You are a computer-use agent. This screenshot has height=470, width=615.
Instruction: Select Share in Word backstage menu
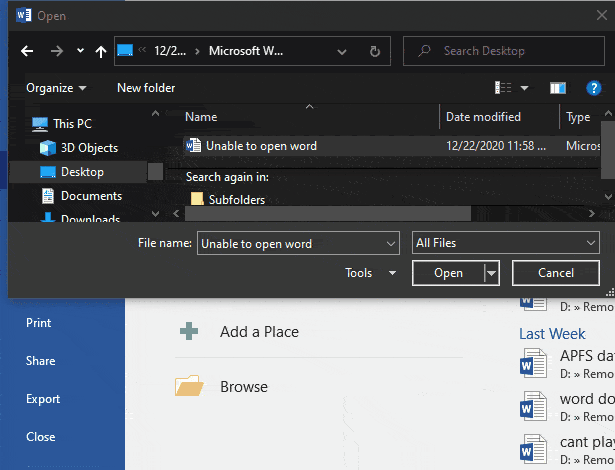coord(40,361)
